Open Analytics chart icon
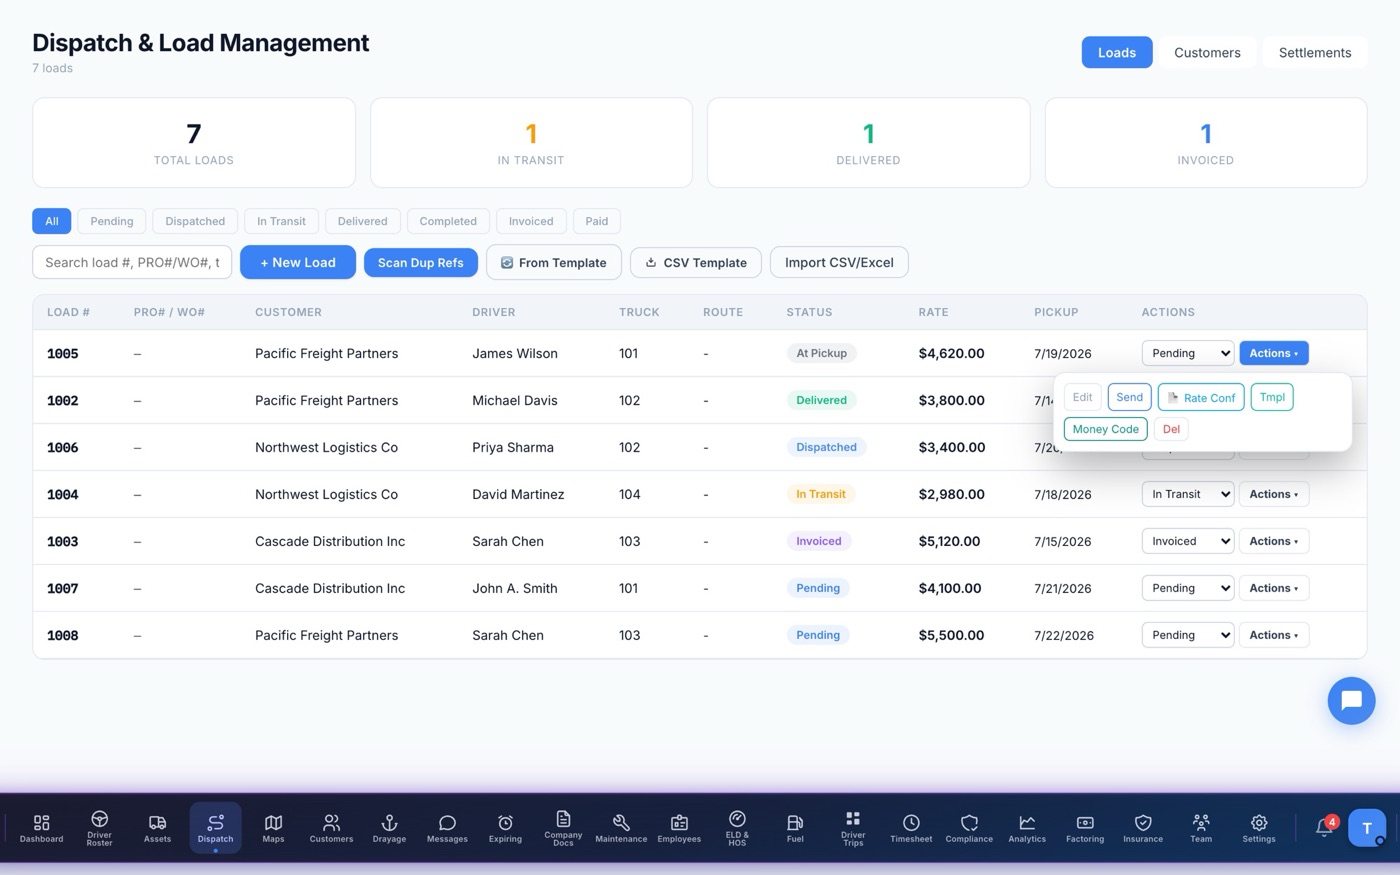Viewport: 1400px width, 875px height. [1027, 828]
